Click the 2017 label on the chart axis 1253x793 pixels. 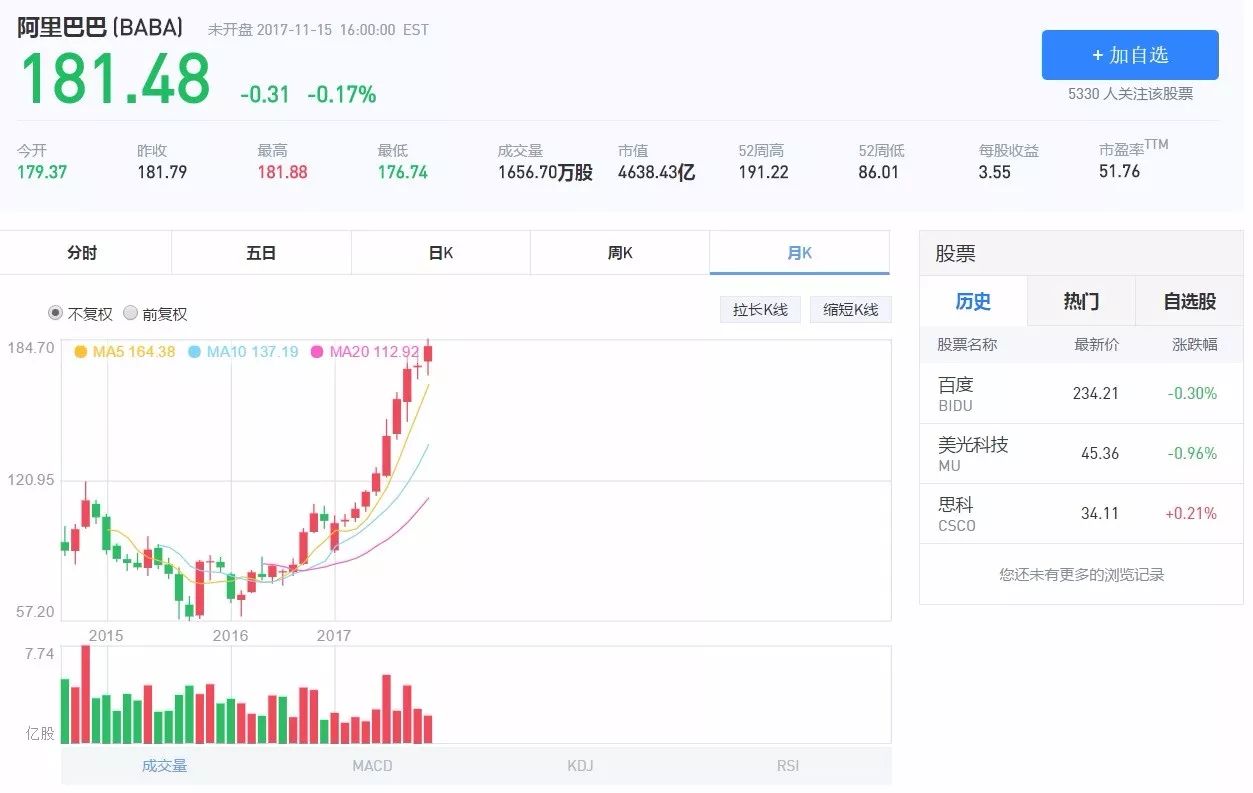[334, 636]
